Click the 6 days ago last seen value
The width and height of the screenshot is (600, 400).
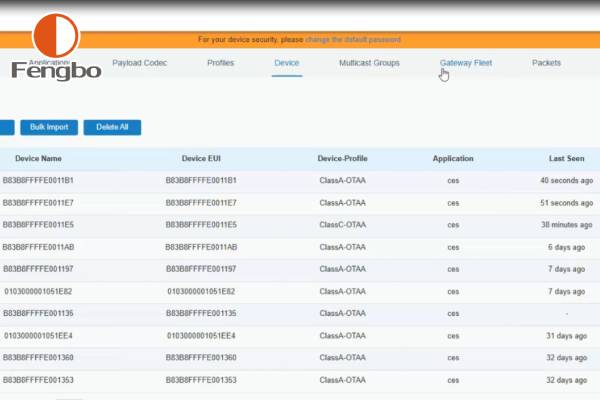(x=566, y=247)
